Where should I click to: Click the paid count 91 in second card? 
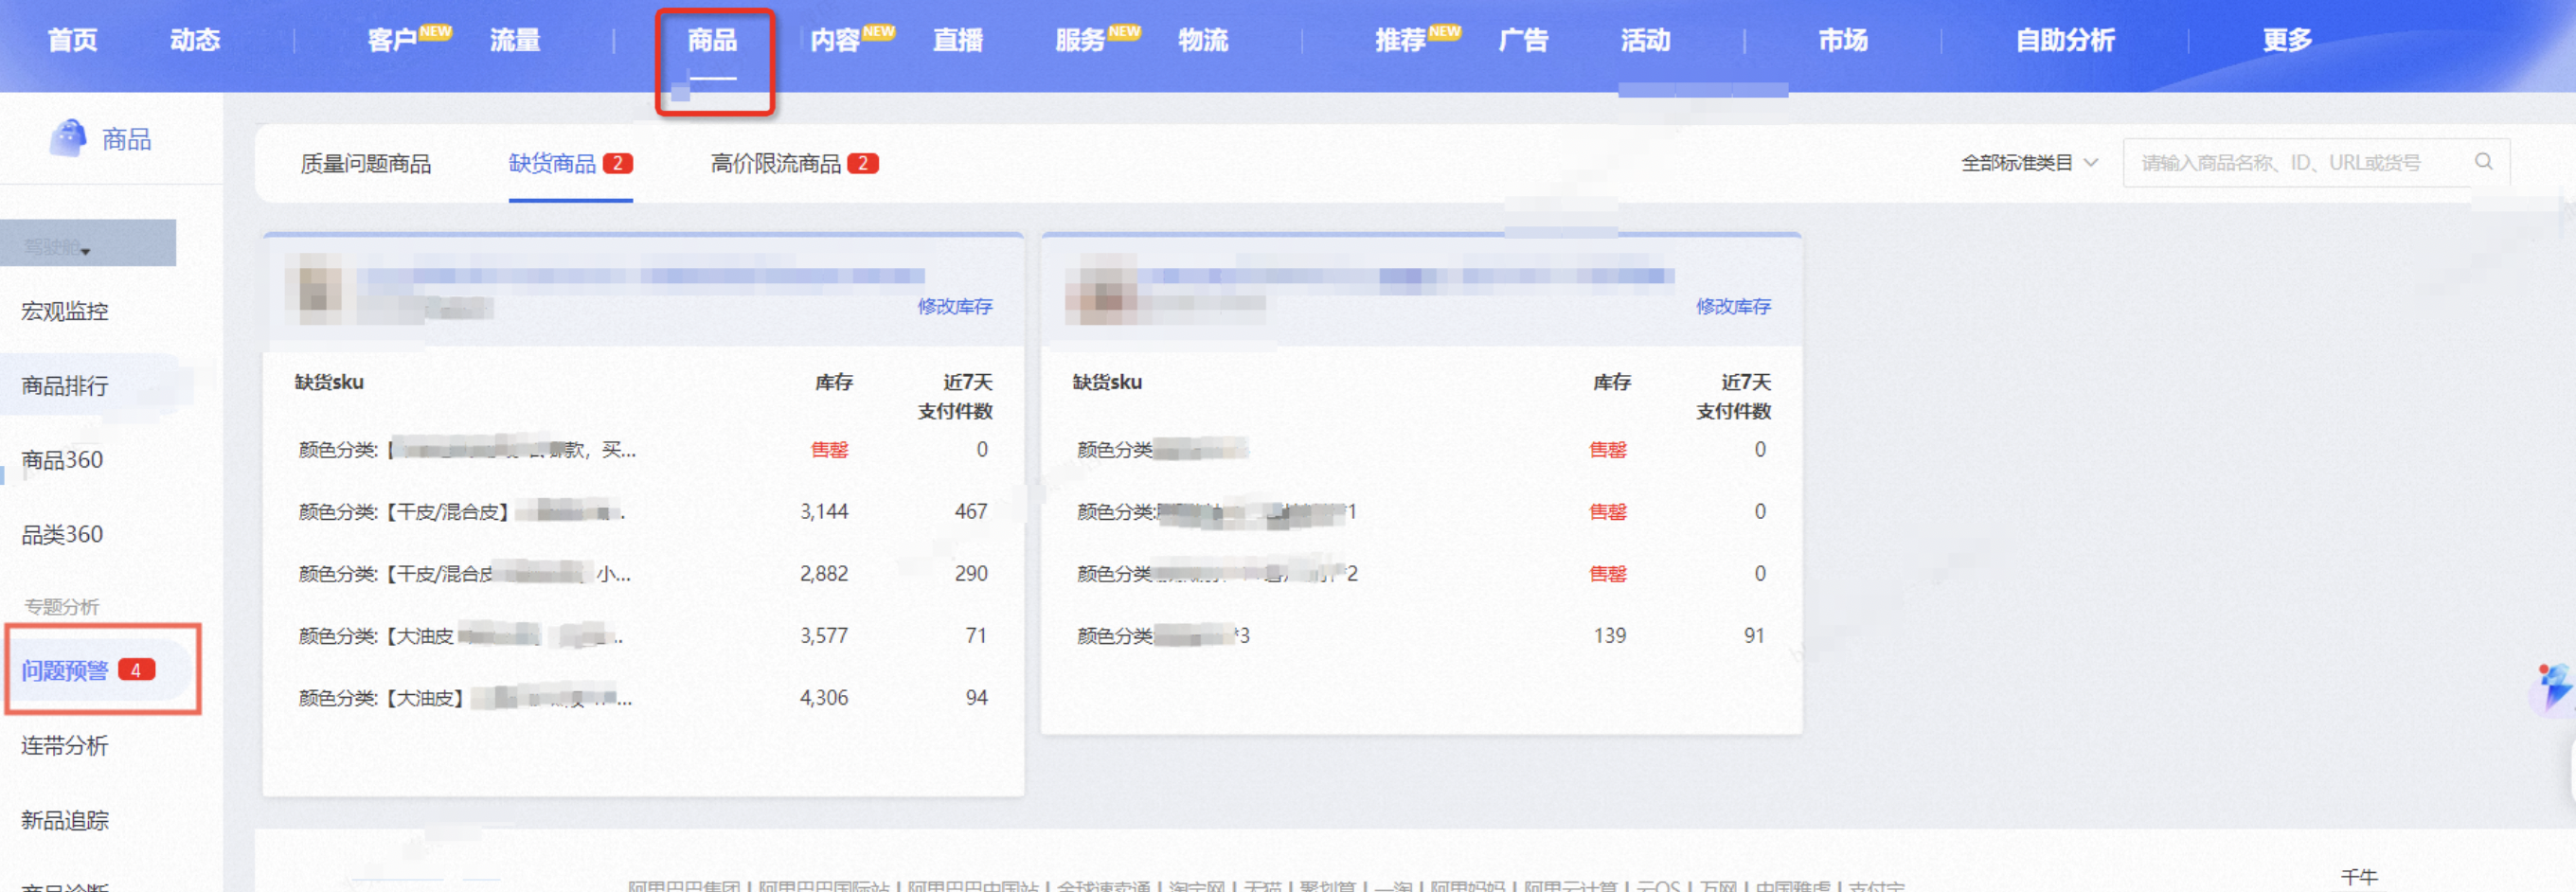coord(1754,636)
